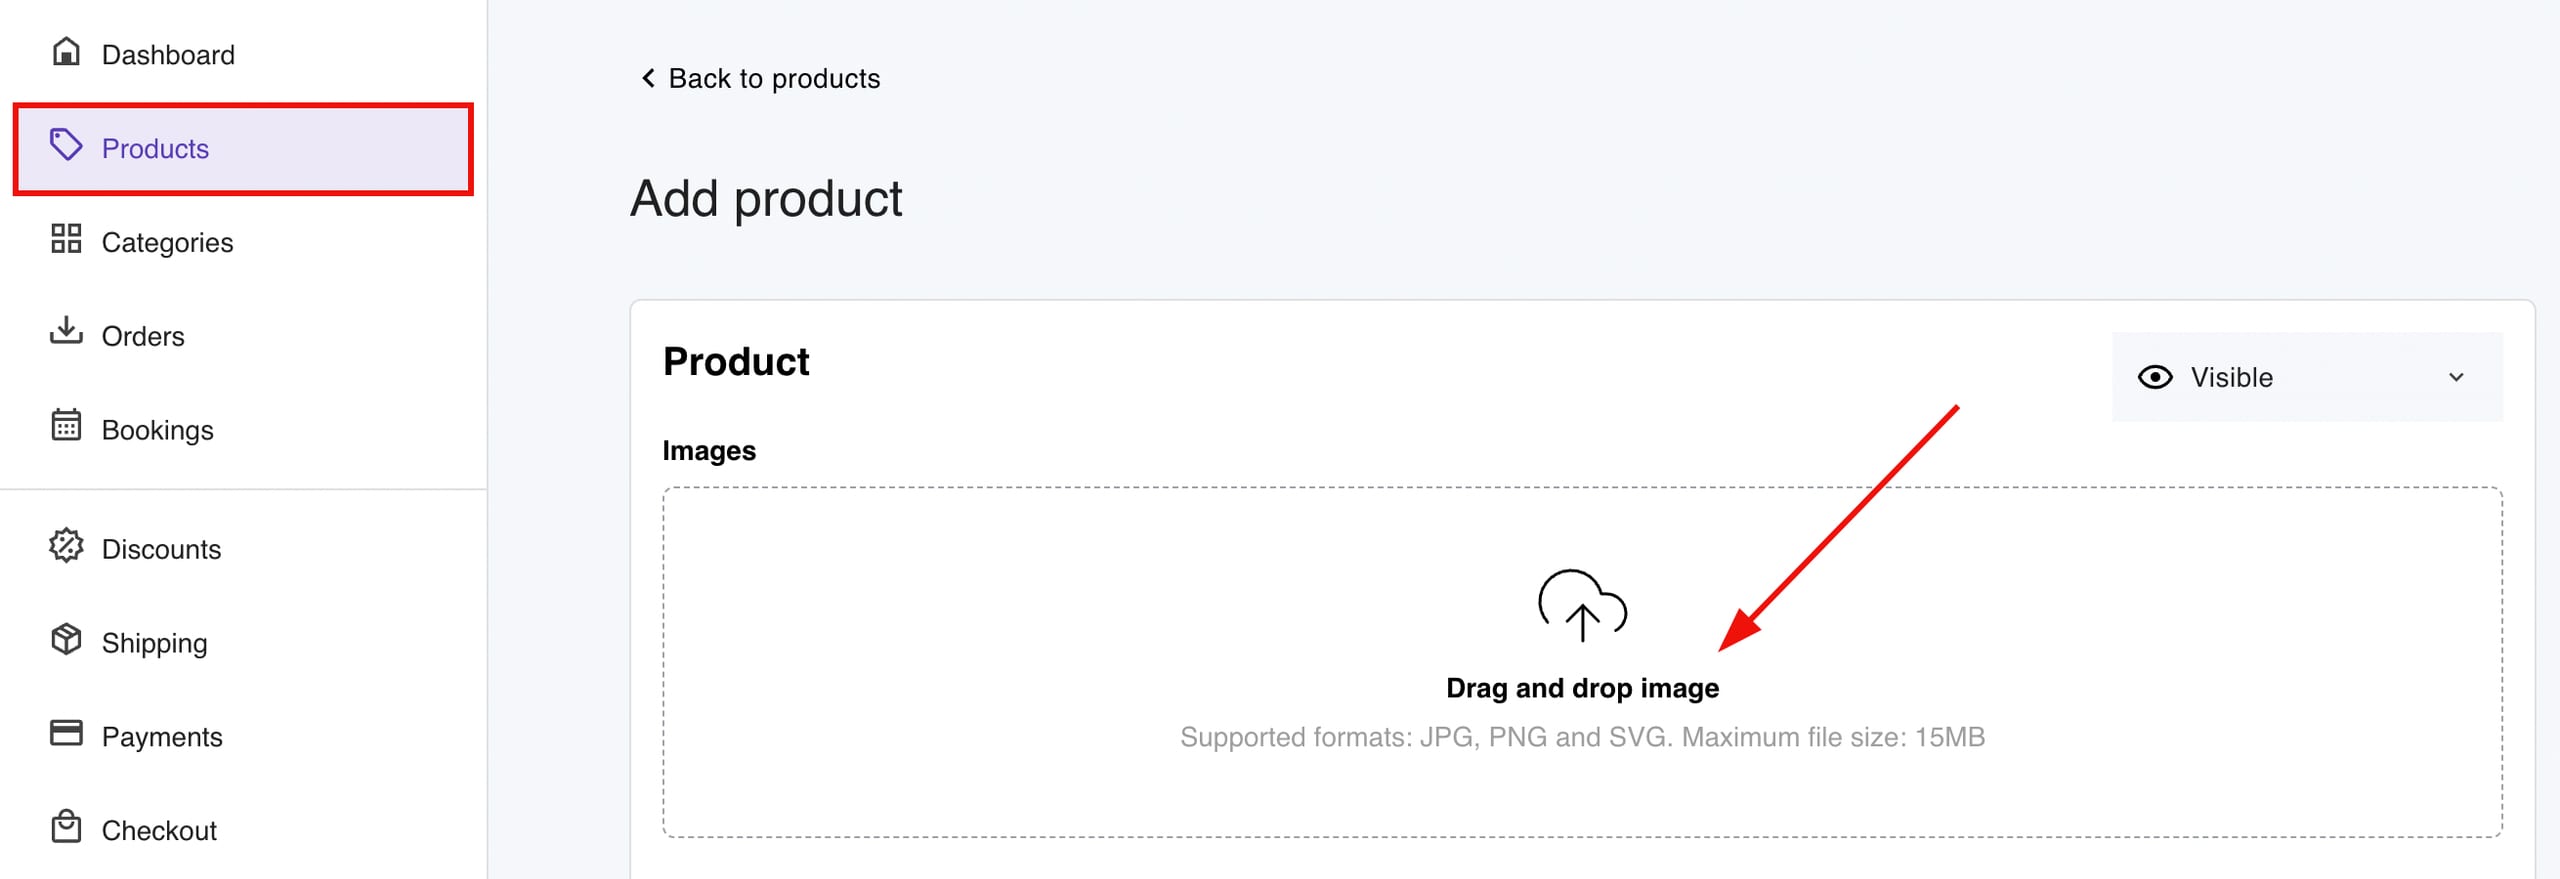Click the Discounts badge icon
The image size is (2560, 879).
point(66,546)
